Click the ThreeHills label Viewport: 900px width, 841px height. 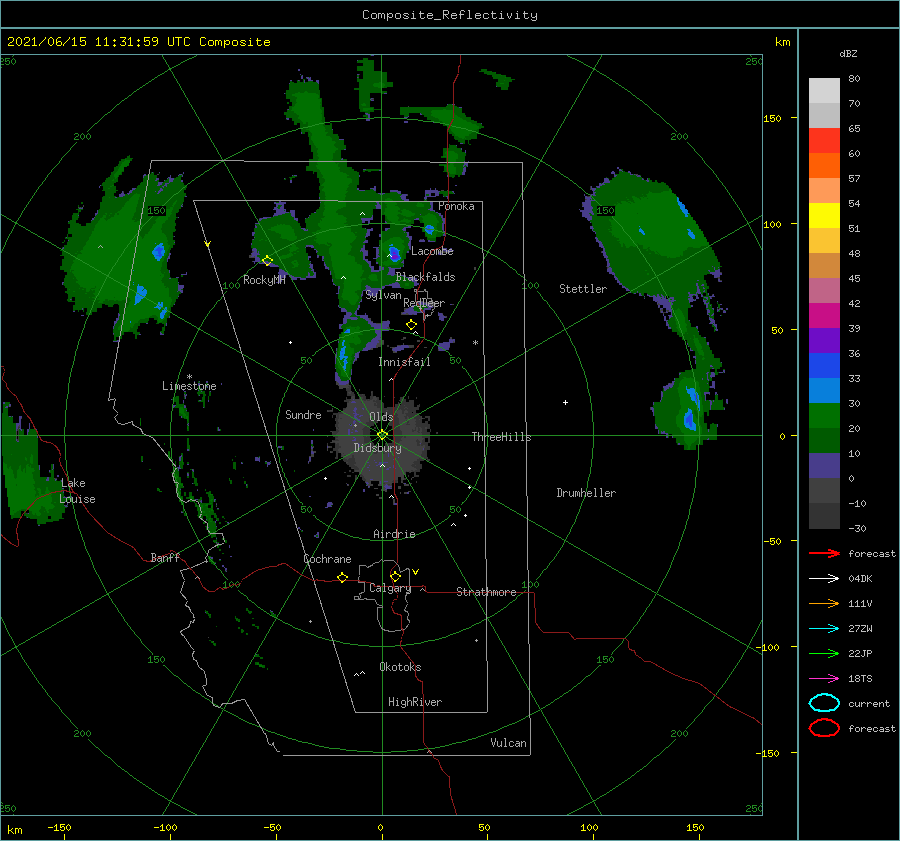point(501,437)
